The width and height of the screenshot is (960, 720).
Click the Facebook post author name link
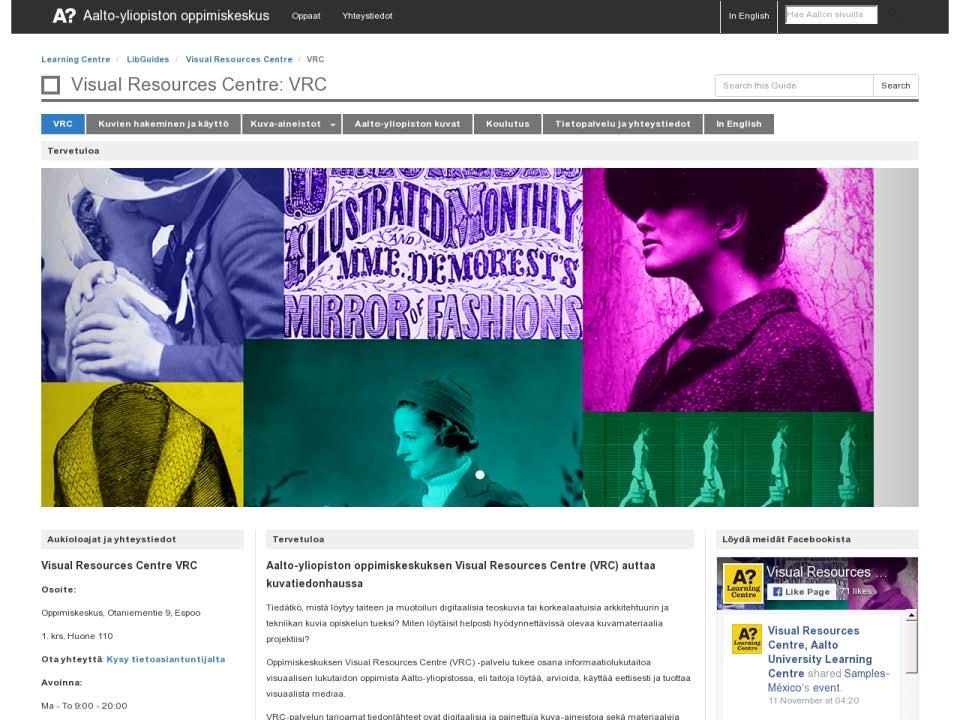(819, 651)
